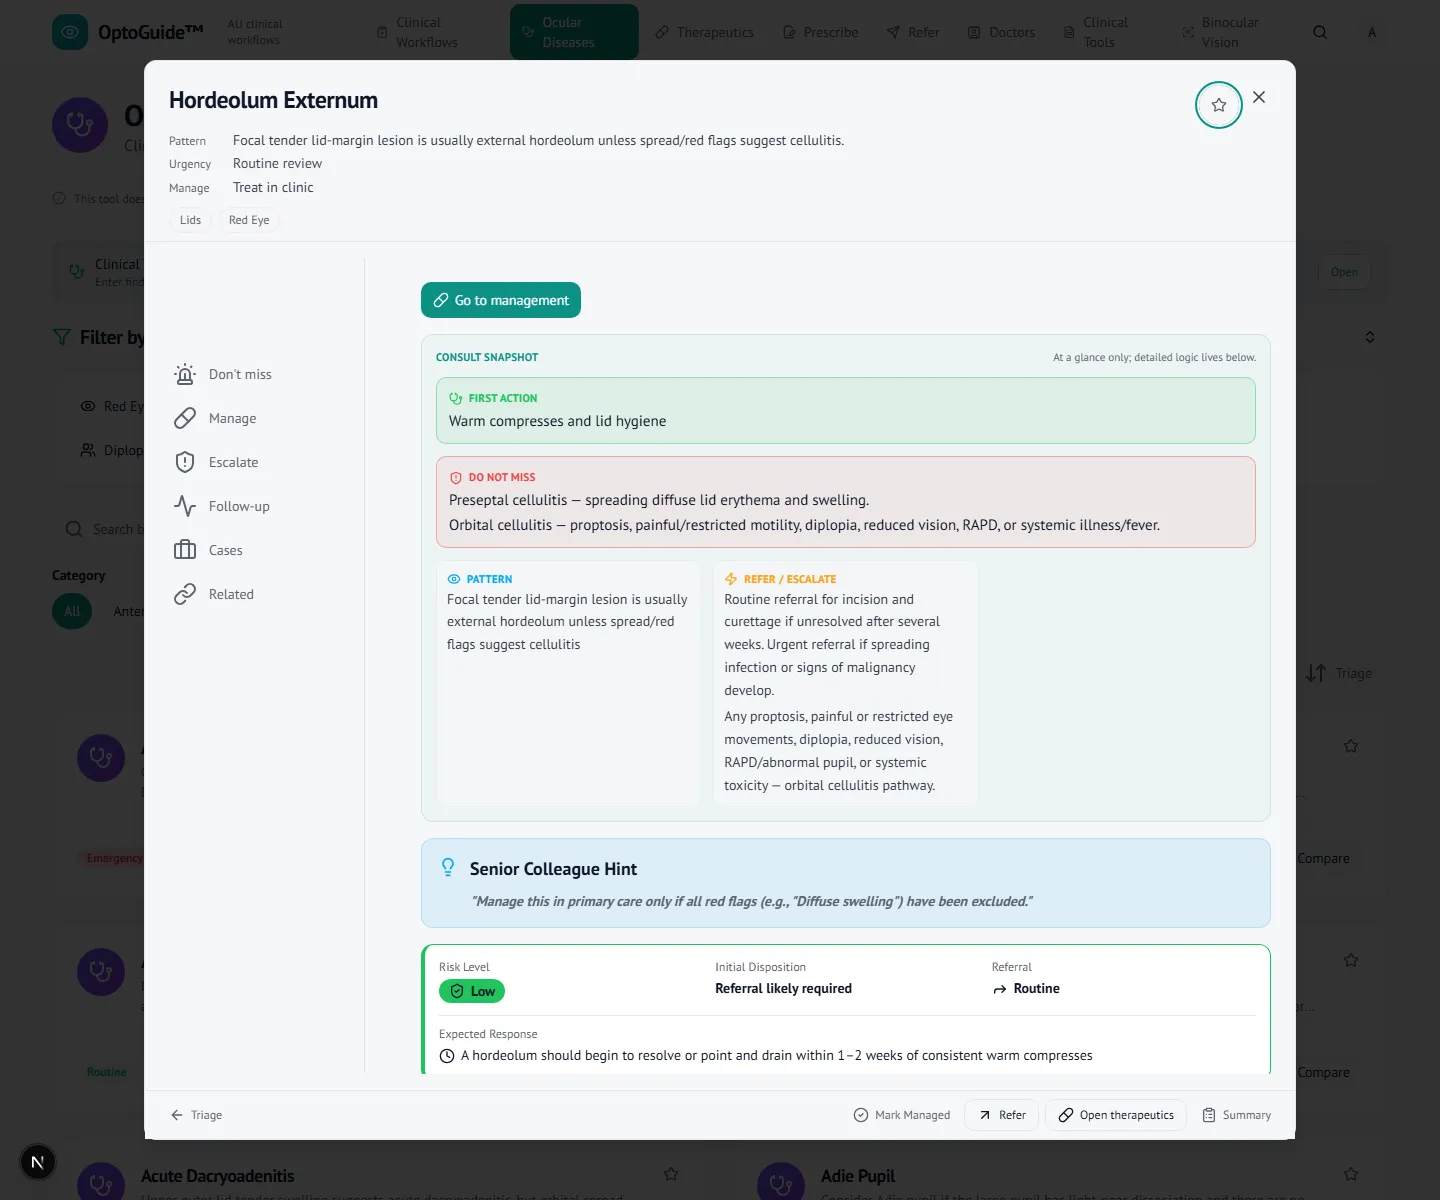Click the Triage sort control in the background
Image resolution: width=1440 pixels, height=1200 pixels.
point(1339,673)
